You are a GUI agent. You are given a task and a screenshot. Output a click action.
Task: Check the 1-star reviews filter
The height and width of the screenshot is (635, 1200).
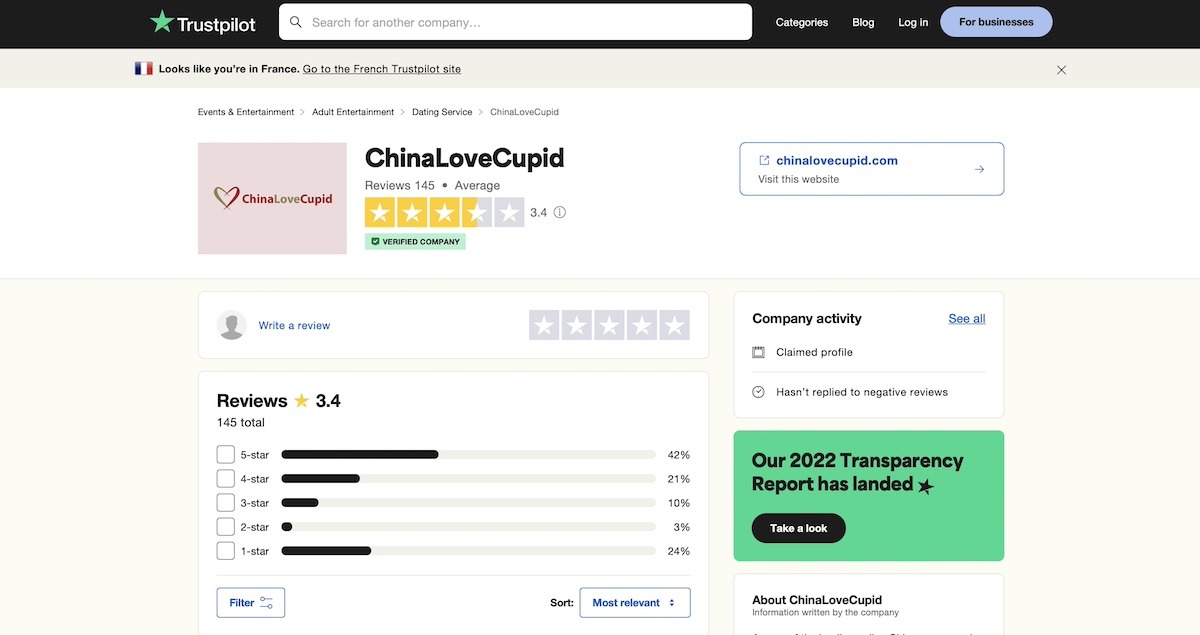(x=225, y=550)
